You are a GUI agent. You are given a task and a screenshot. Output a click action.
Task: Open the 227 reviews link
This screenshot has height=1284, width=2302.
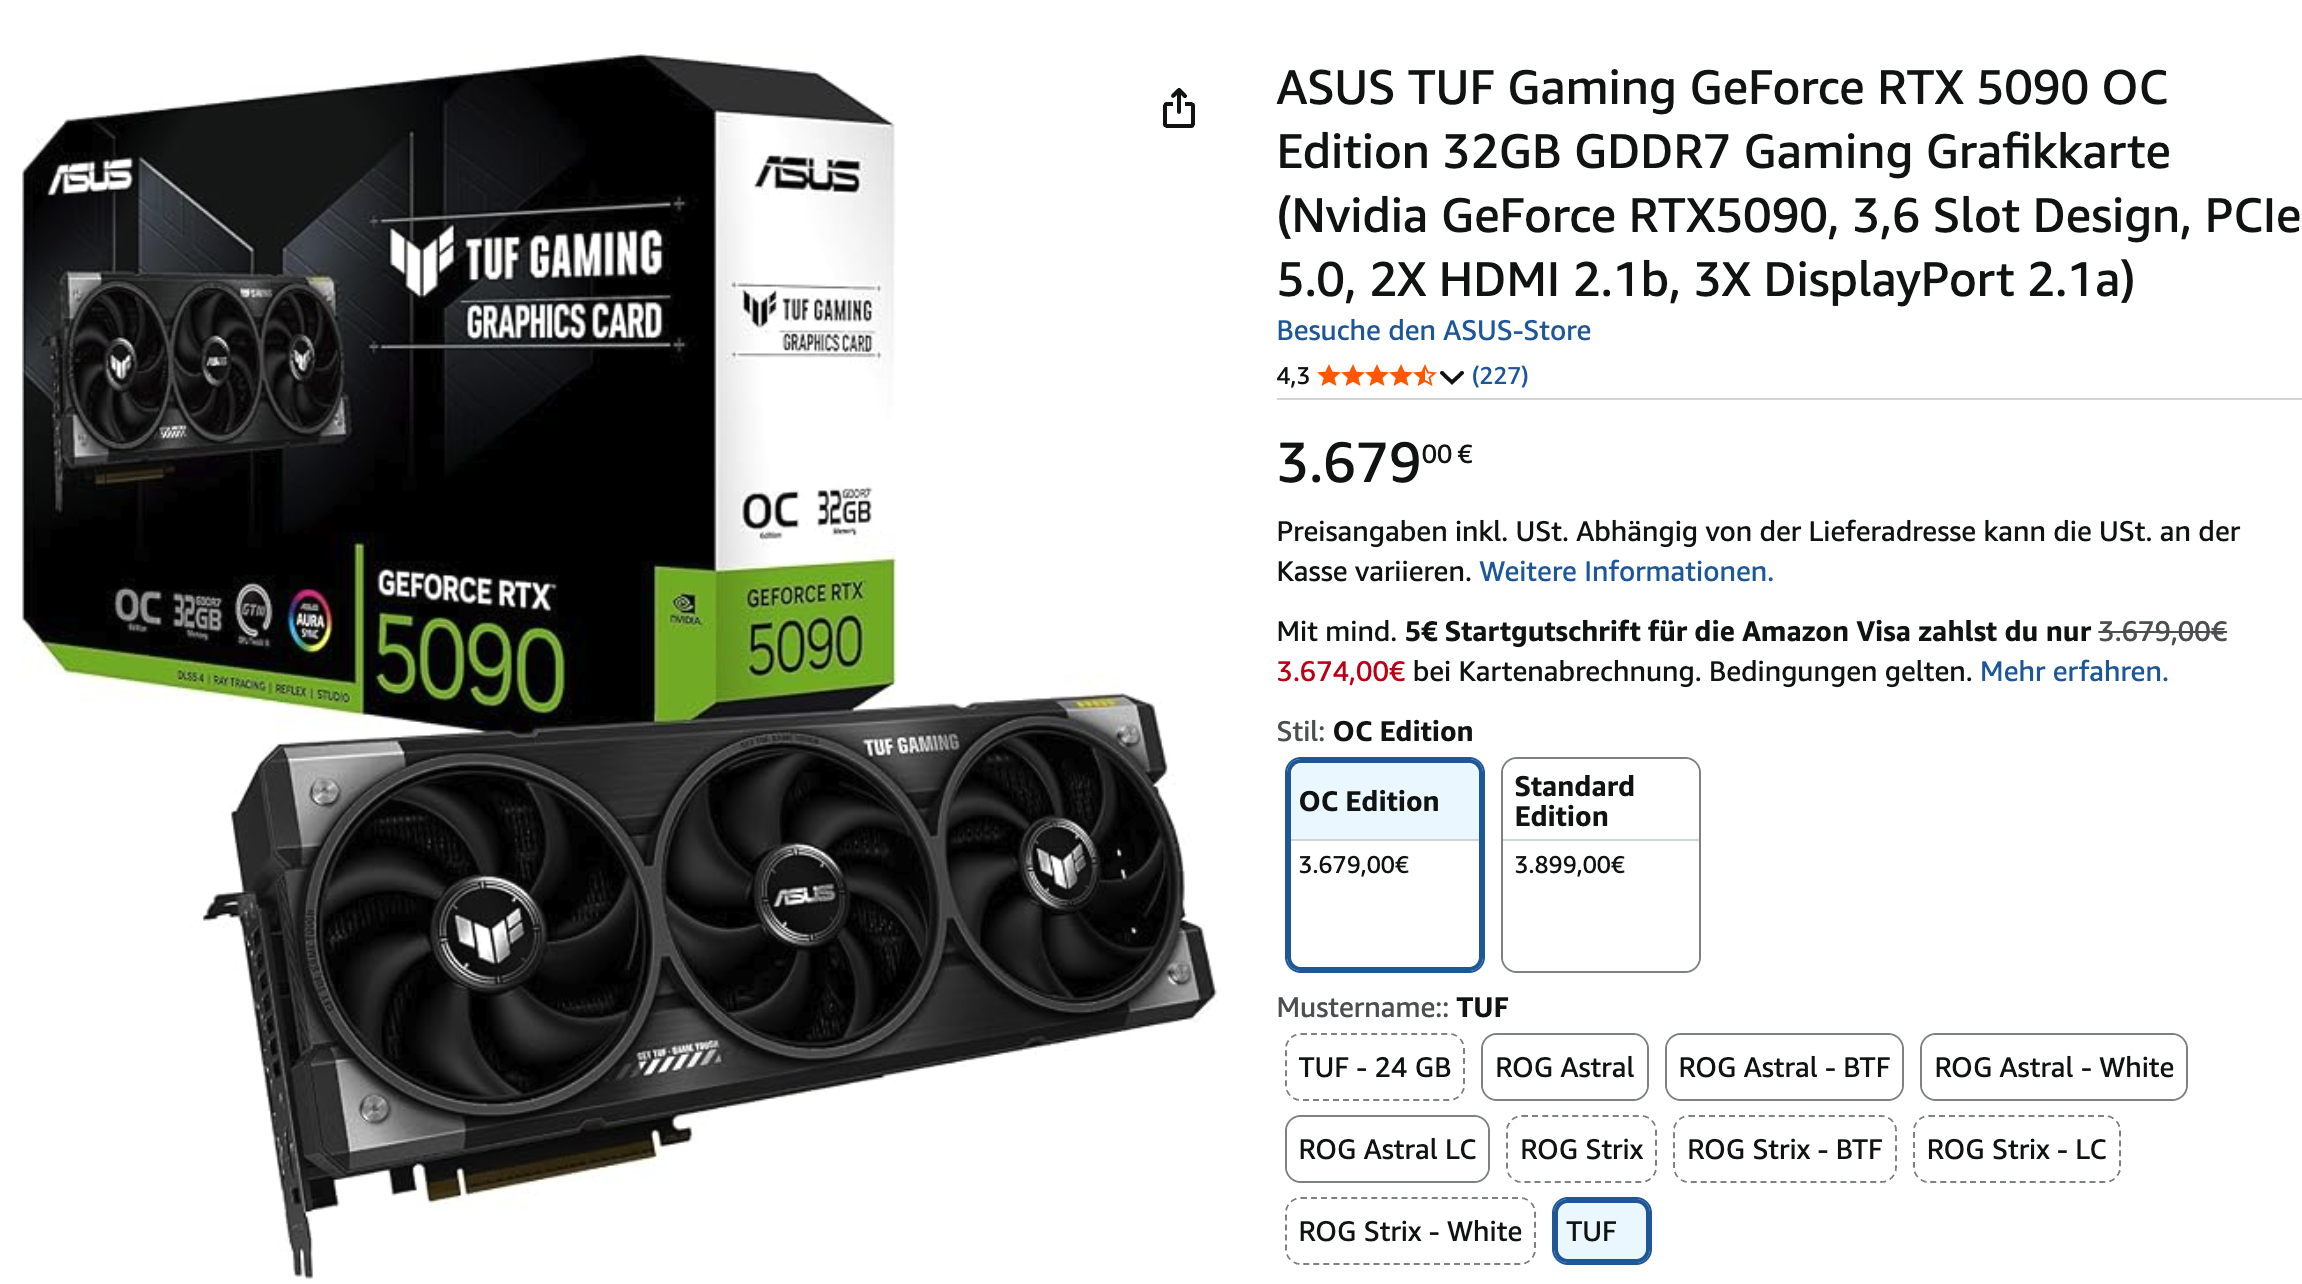1499,376
